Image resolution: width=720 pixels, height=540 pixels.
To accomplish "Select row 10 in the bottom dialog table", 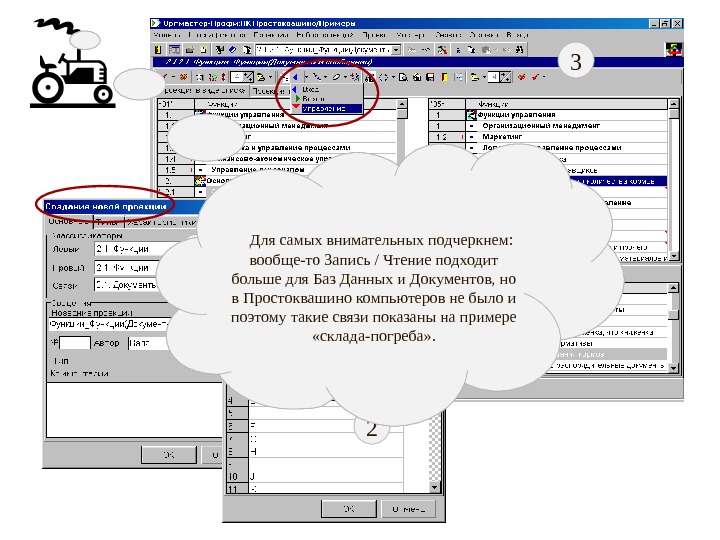I will click(315, 476).
